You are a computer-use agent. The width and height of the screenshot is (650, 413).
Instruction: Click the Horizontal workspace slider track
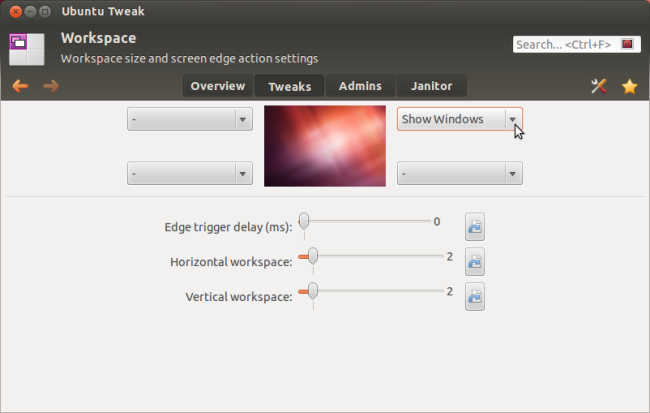click(371, 257)
